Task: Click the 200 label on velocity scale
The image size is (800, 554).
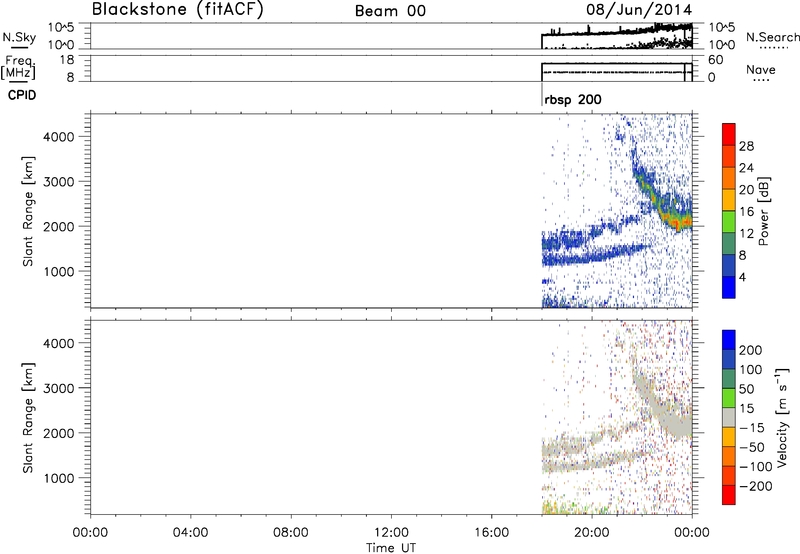Action: pyautogui.click(x=751, y=350)
